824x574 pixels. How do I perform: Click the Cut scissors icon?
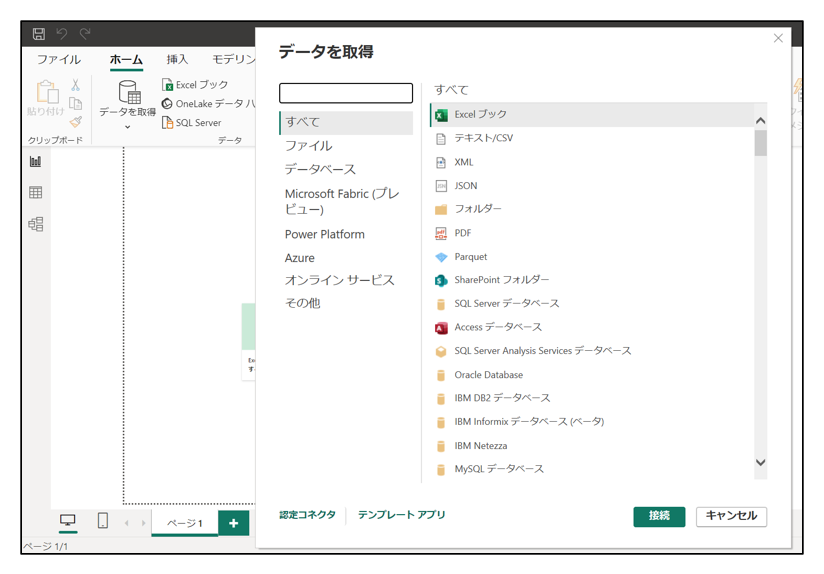pos(76,85)
